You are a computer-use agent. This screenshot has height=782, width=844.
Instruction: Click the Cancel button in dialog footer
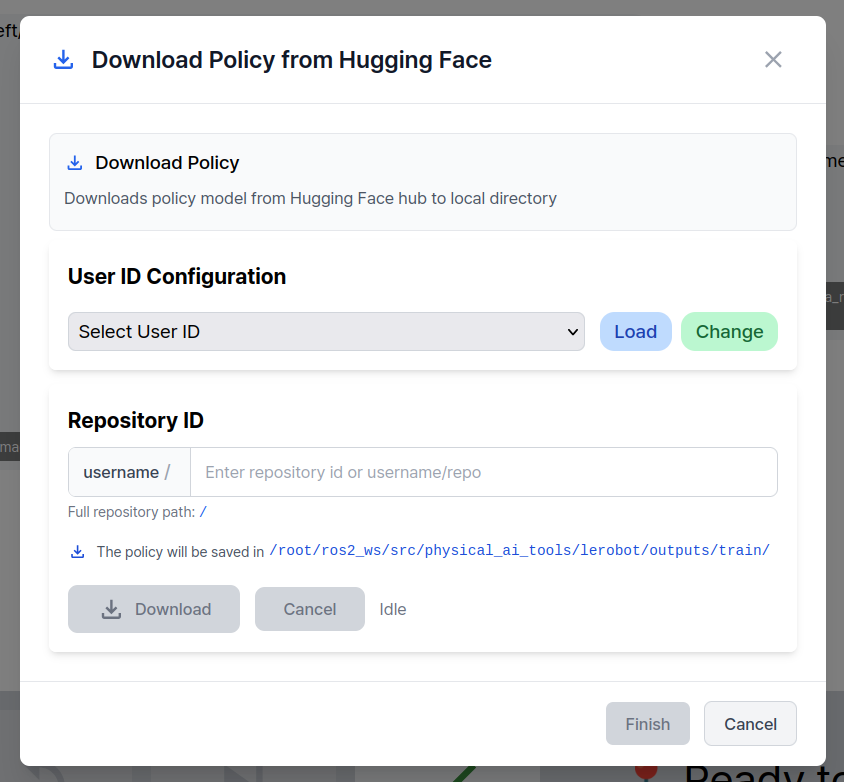[x=750, y=724]
